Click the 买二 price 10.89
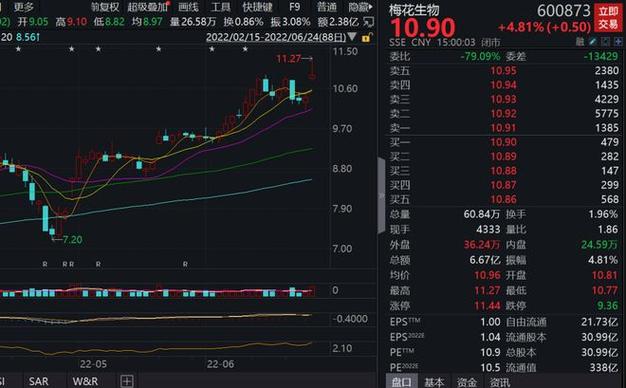The height and width of the screenshot is (388, 626). coord(503,156)
